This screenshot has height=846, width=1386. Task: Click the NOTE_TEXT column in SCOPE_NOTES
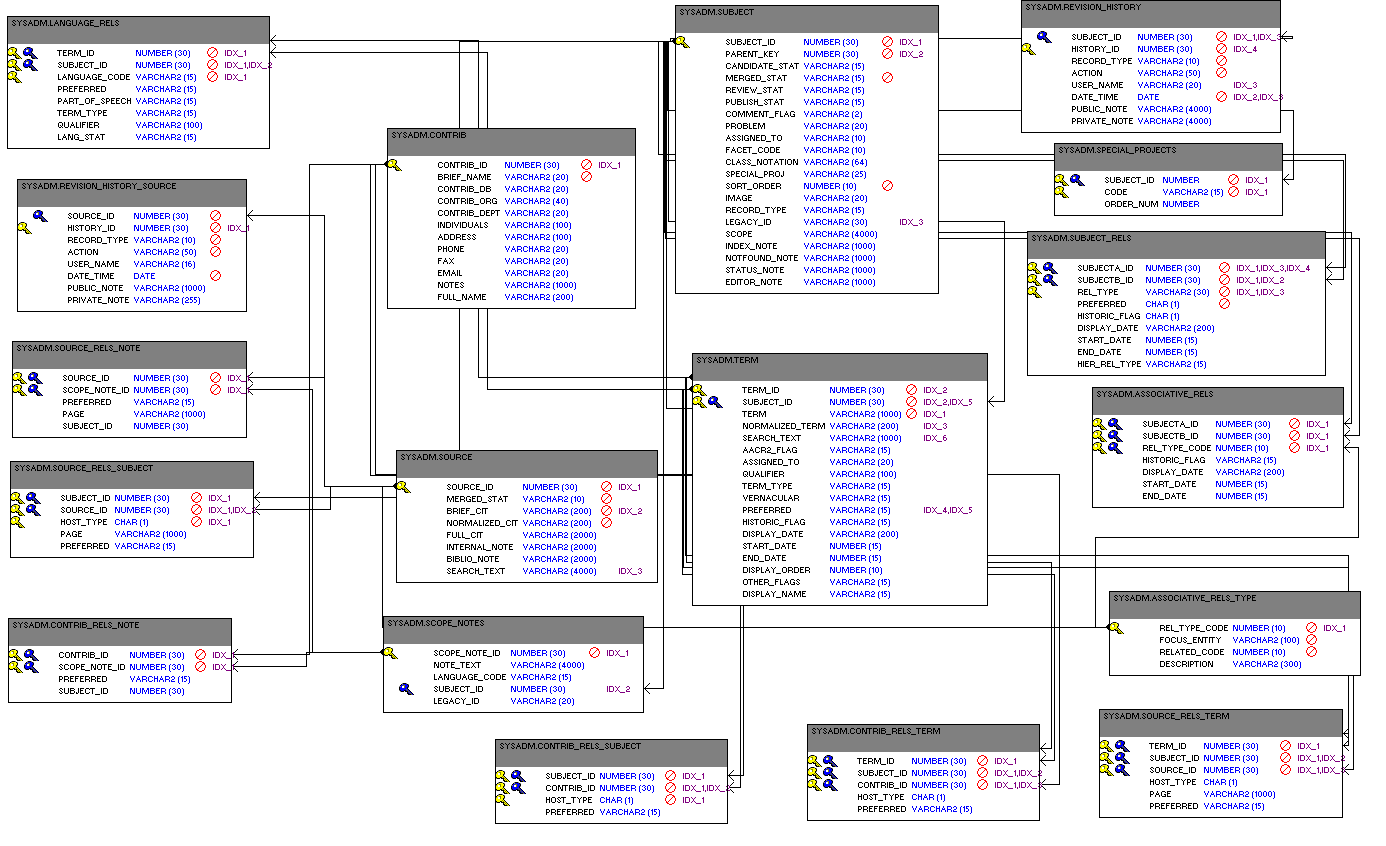pos(457,665)
